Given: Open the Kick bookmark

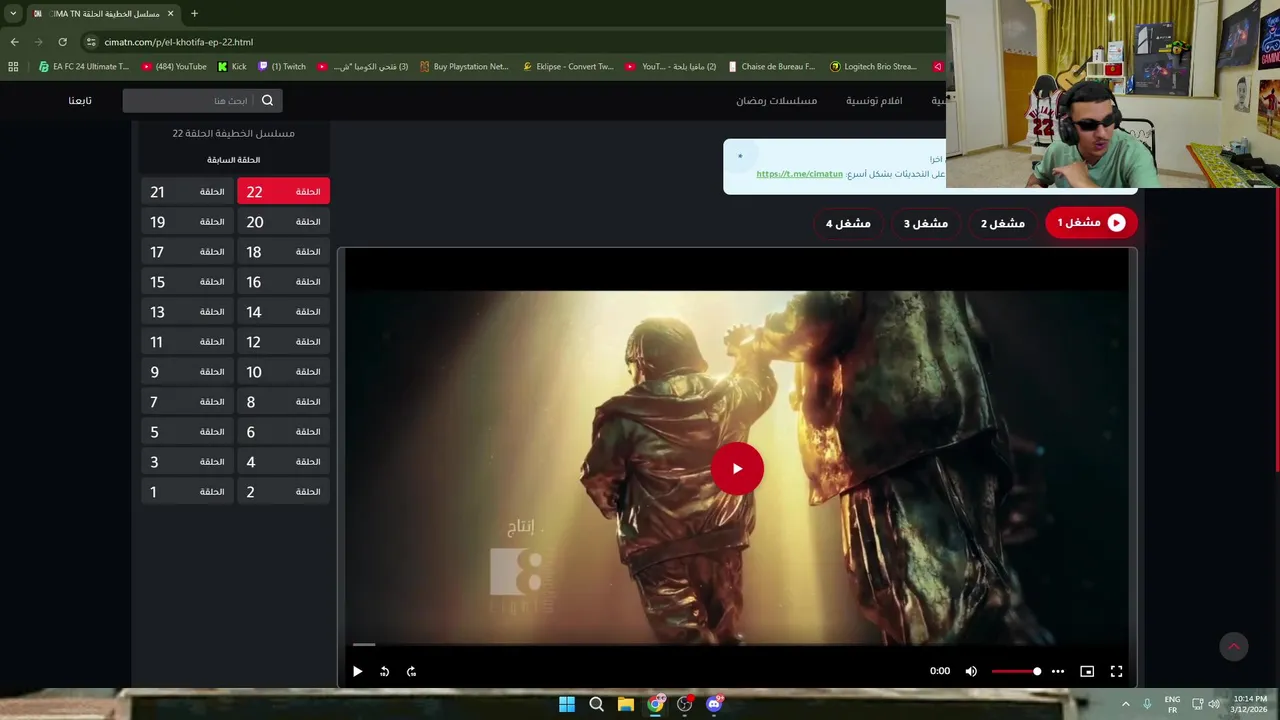Looking at the screenshot, I should click(232, 67).
